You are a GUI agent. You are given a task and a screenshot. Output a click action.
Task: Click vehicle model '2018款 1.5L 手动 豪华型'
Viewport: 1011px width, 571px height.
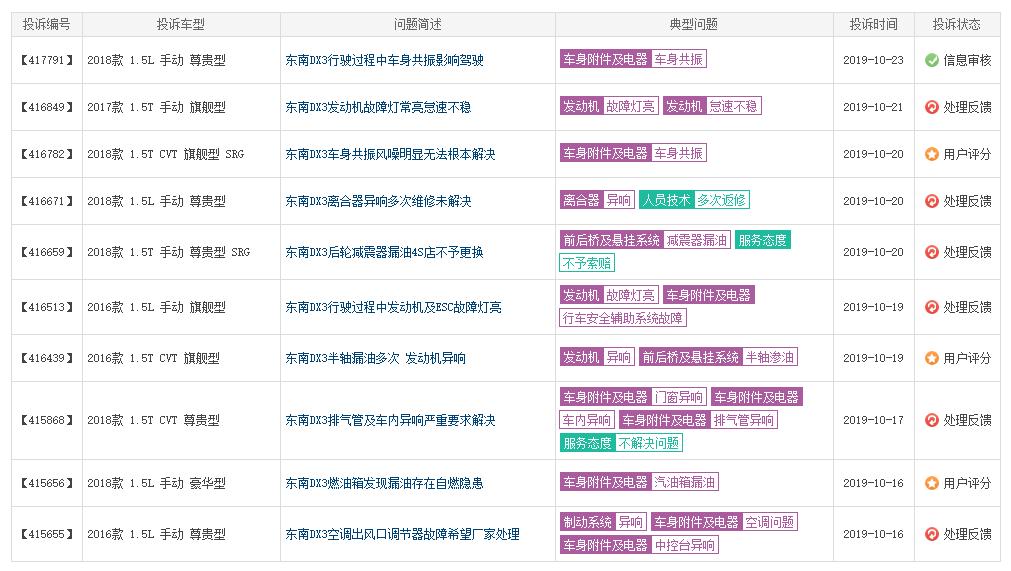157,483
